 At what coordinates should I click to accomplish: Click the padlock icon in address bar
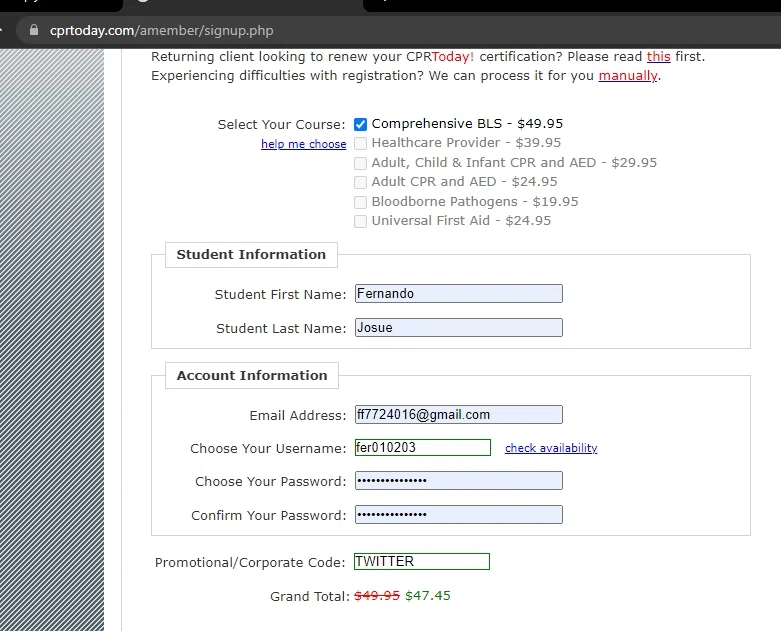coord(34,30)
